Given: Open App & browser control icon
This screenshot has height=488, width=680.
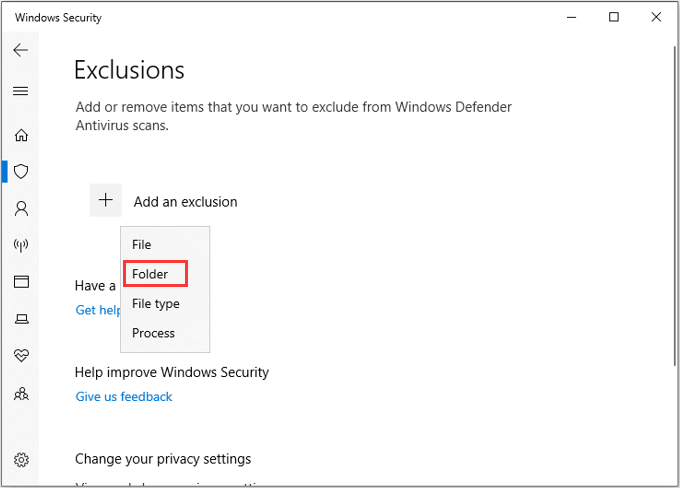Looking at the screenshot, I should 21,282.
